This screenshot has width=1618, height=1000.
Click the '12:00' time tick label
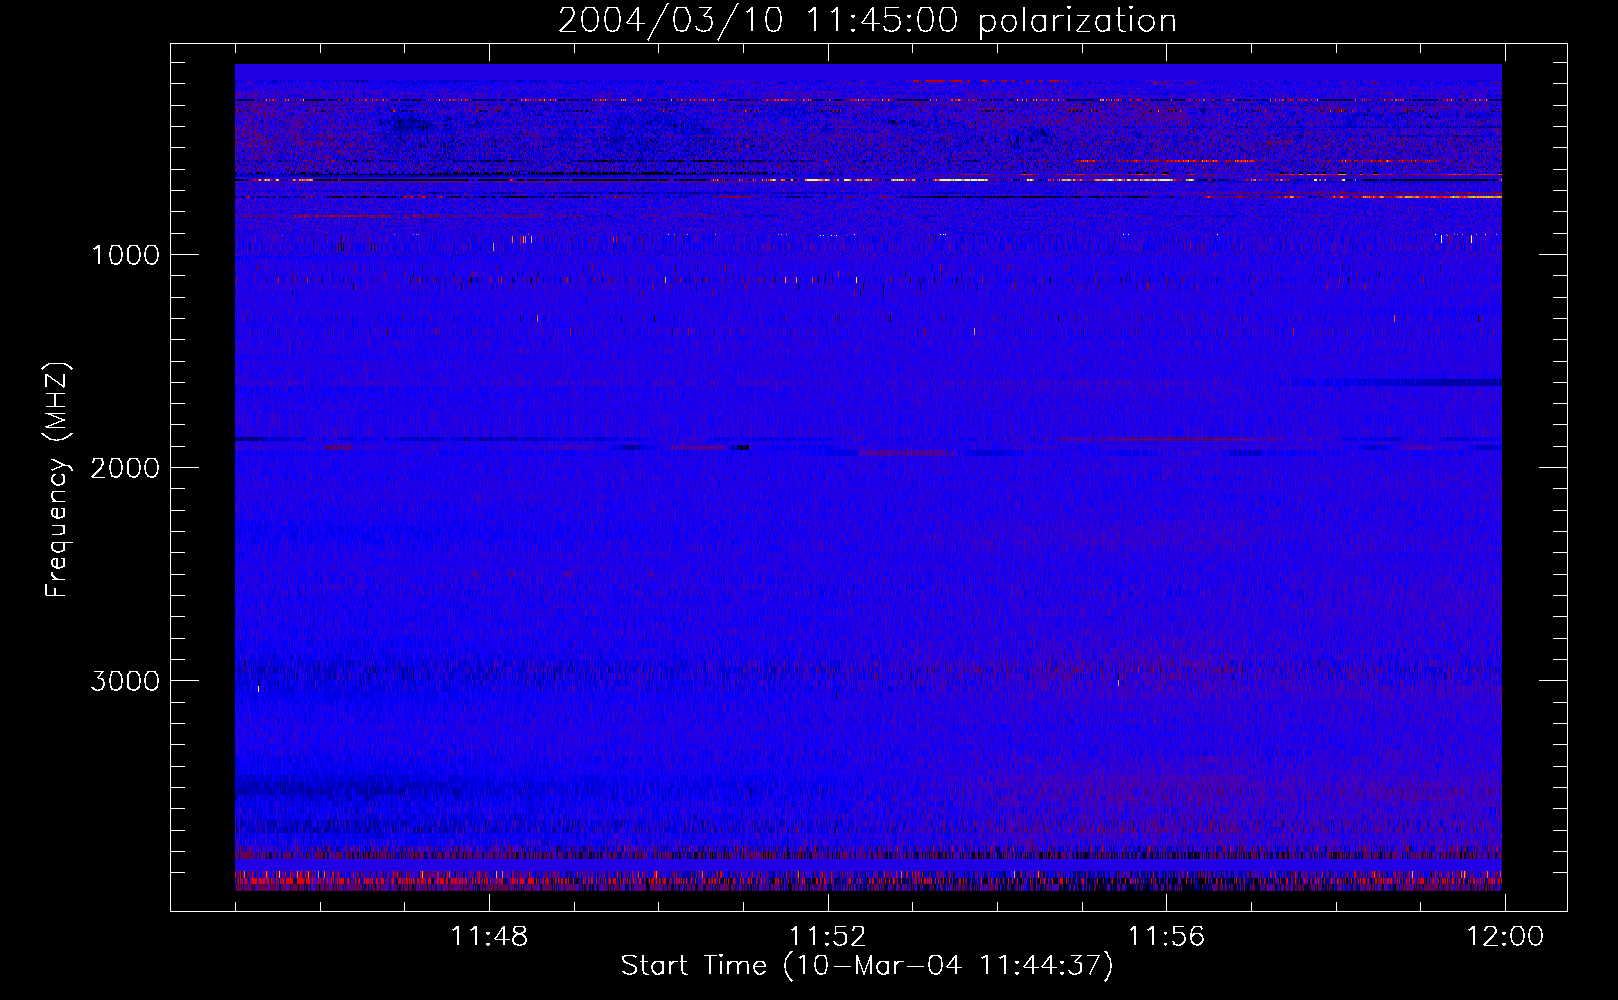[x=1505, y=937]
